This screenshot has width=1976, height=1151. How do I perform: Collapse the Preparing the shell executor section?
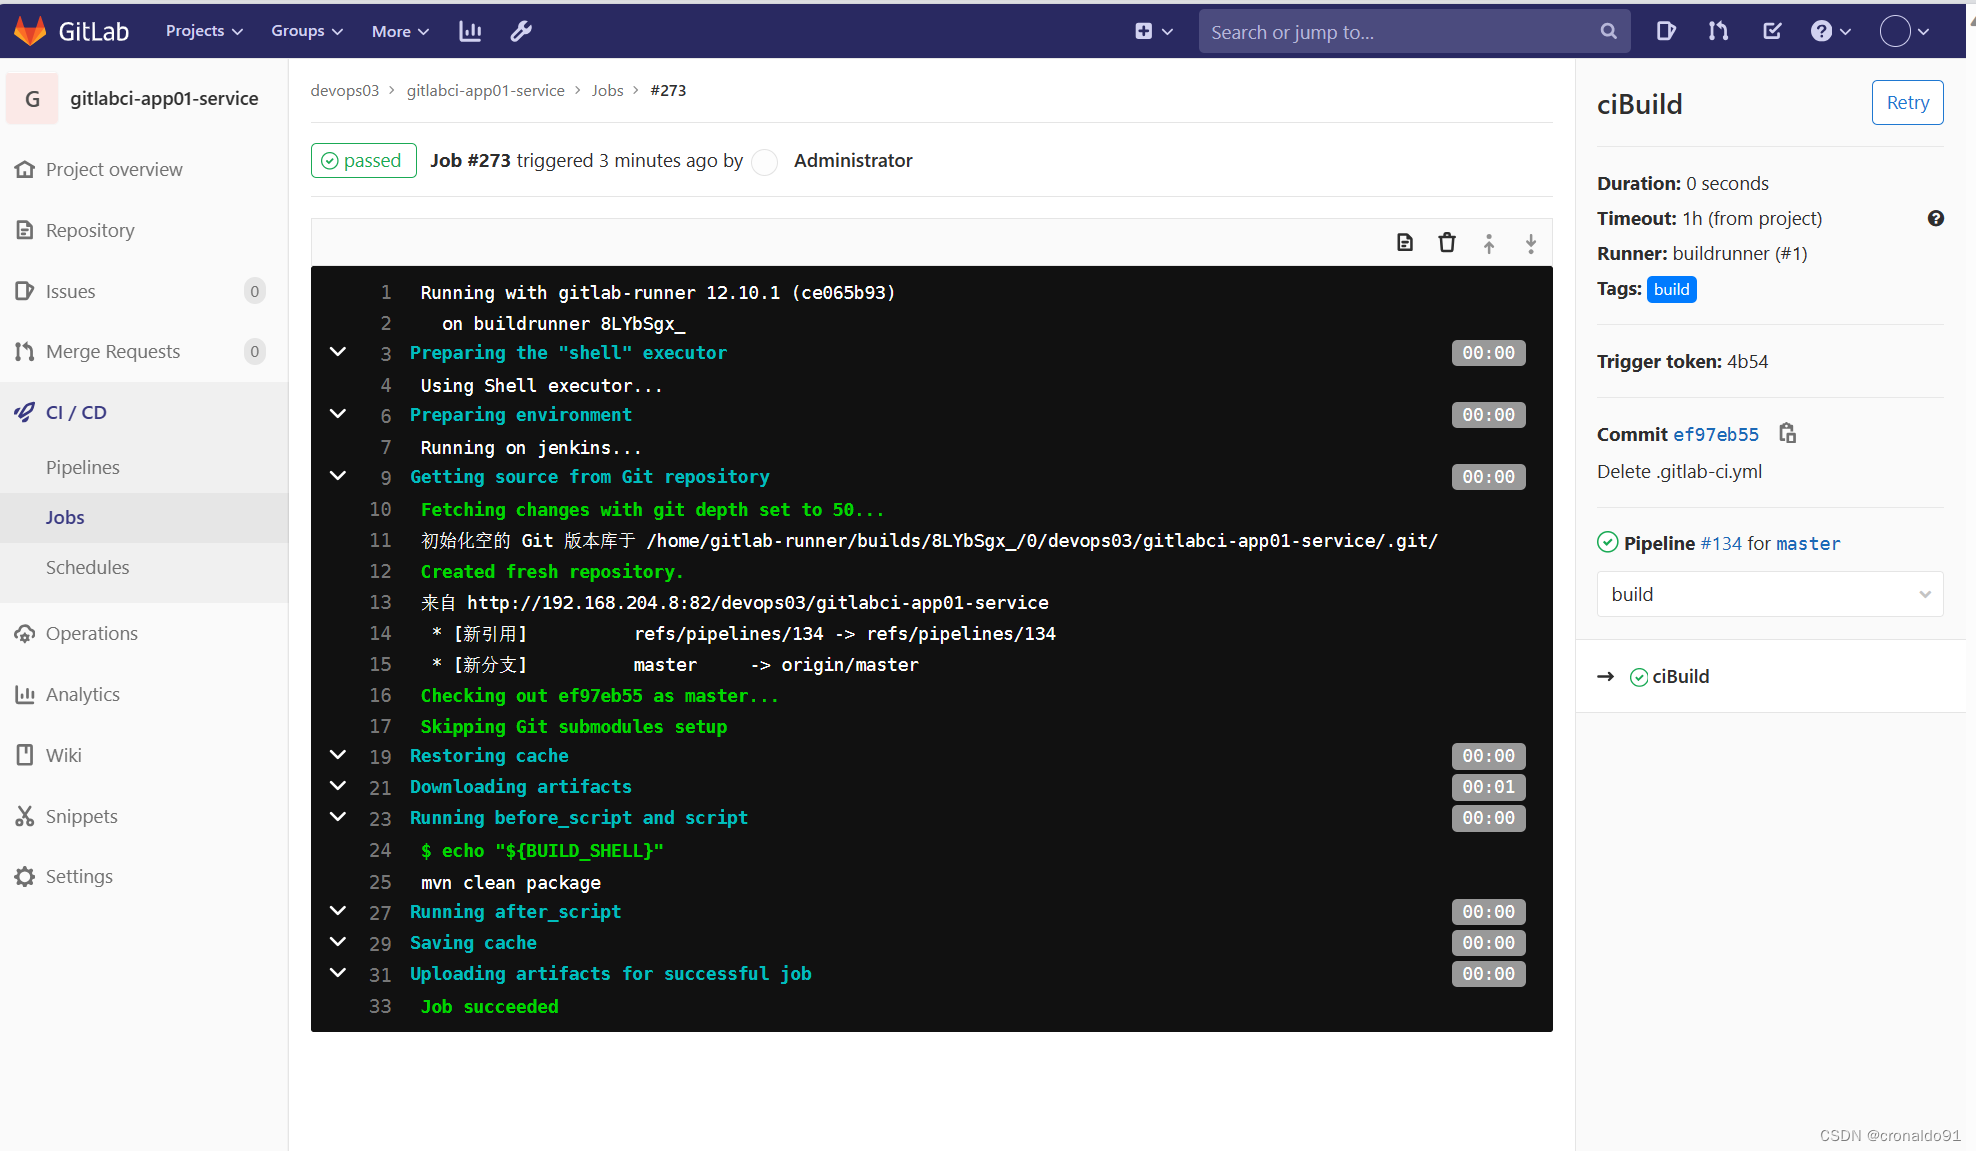click(x=338, y=352)
